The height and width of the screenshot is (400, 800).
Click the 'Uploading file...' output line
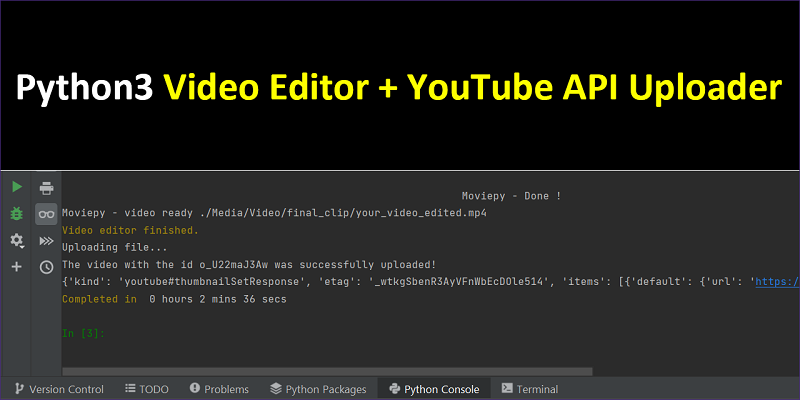115,248
